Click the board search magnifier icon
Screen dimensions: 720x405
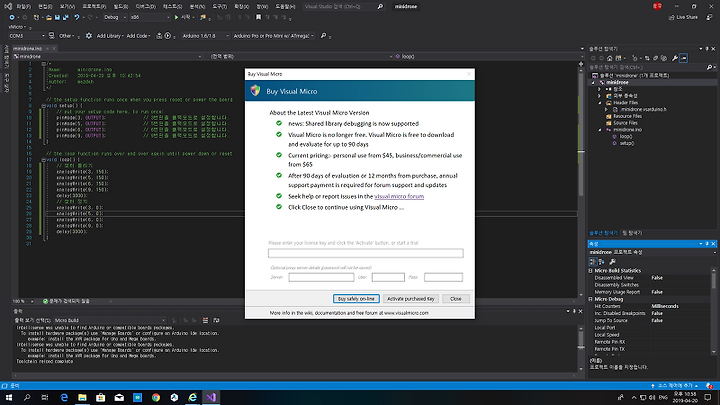coord(323,35)
